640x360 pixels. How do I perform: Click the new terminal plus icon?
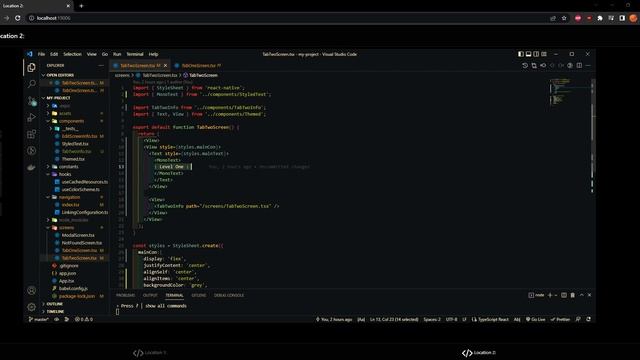(x=550, y=295)
